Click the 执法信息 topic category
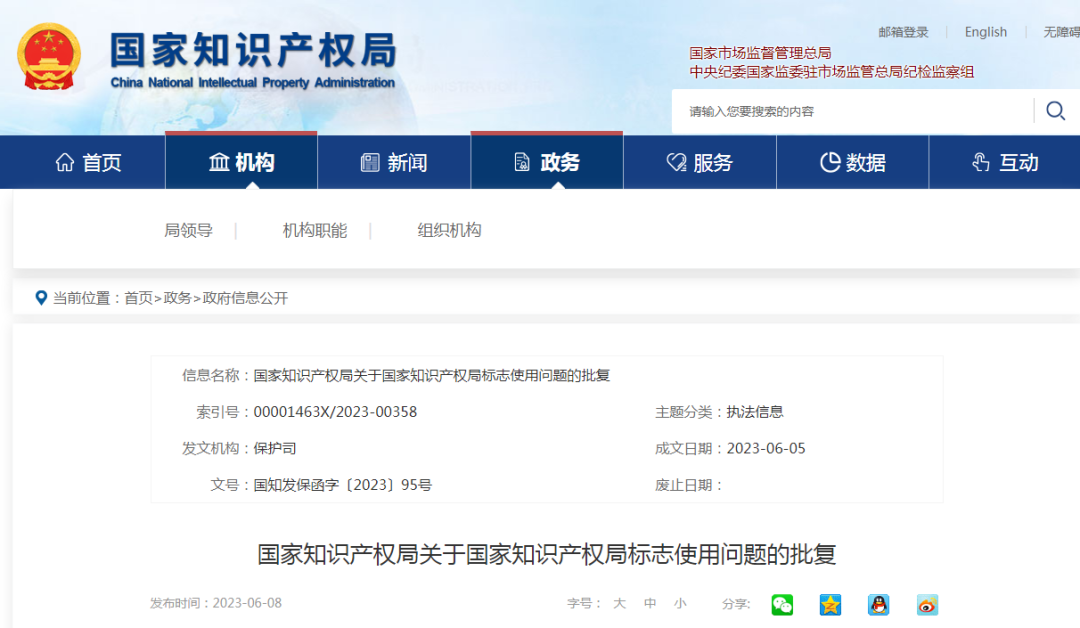The height and width of the screenshot is (628, 1080). tap(755, 412)
